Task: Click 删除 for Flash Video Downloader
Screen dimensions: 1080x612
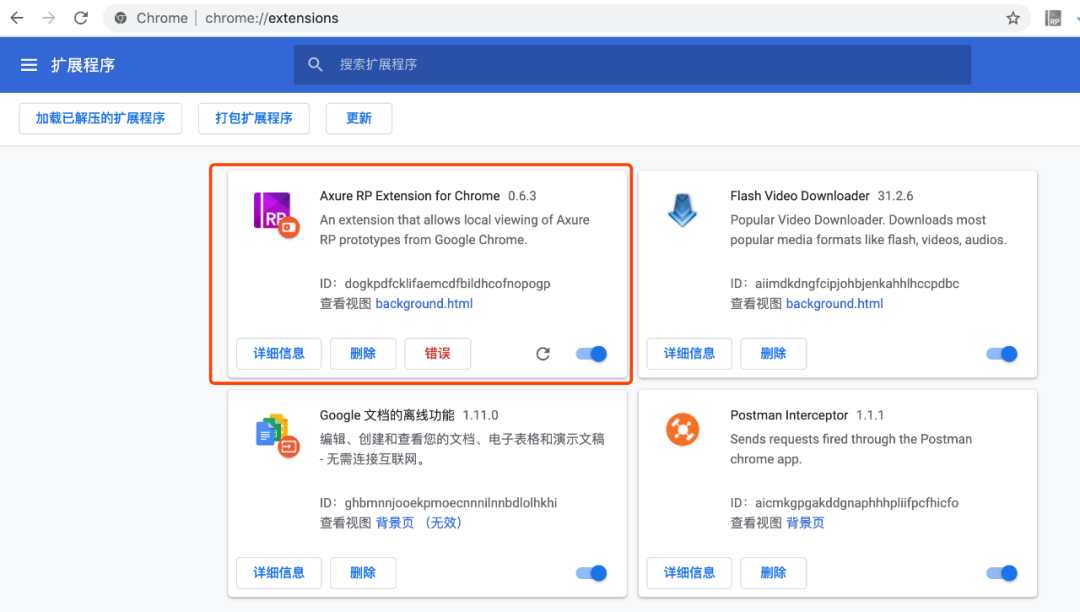Action: (773, 354)
